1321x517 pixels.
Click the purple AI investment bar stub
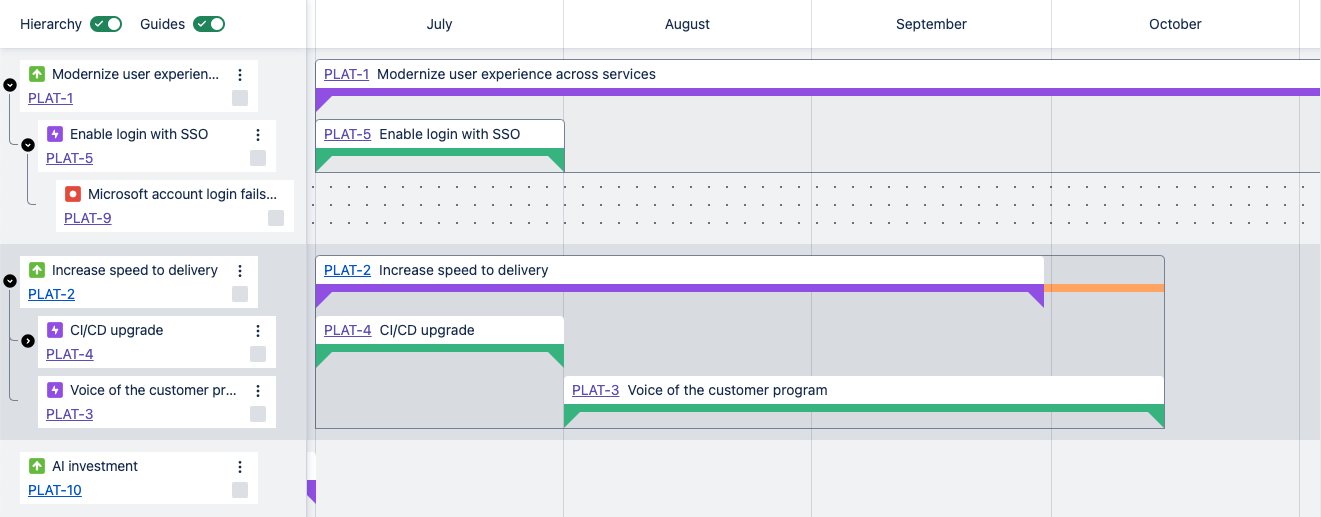coord(311,490)
